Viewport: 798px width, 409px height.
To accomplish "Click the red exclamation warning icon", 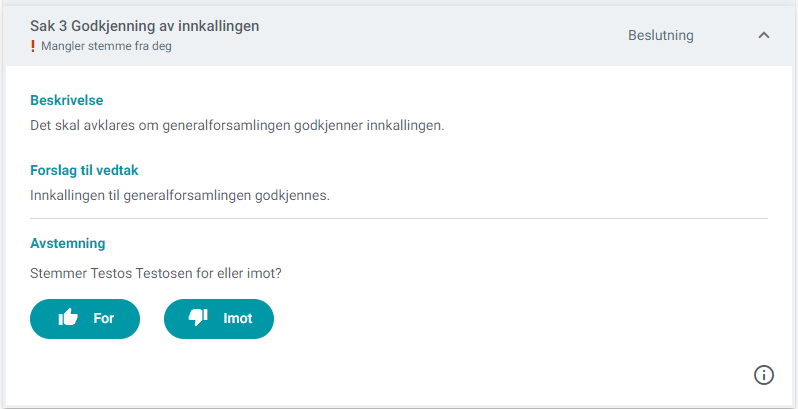I will coord(33,46).
